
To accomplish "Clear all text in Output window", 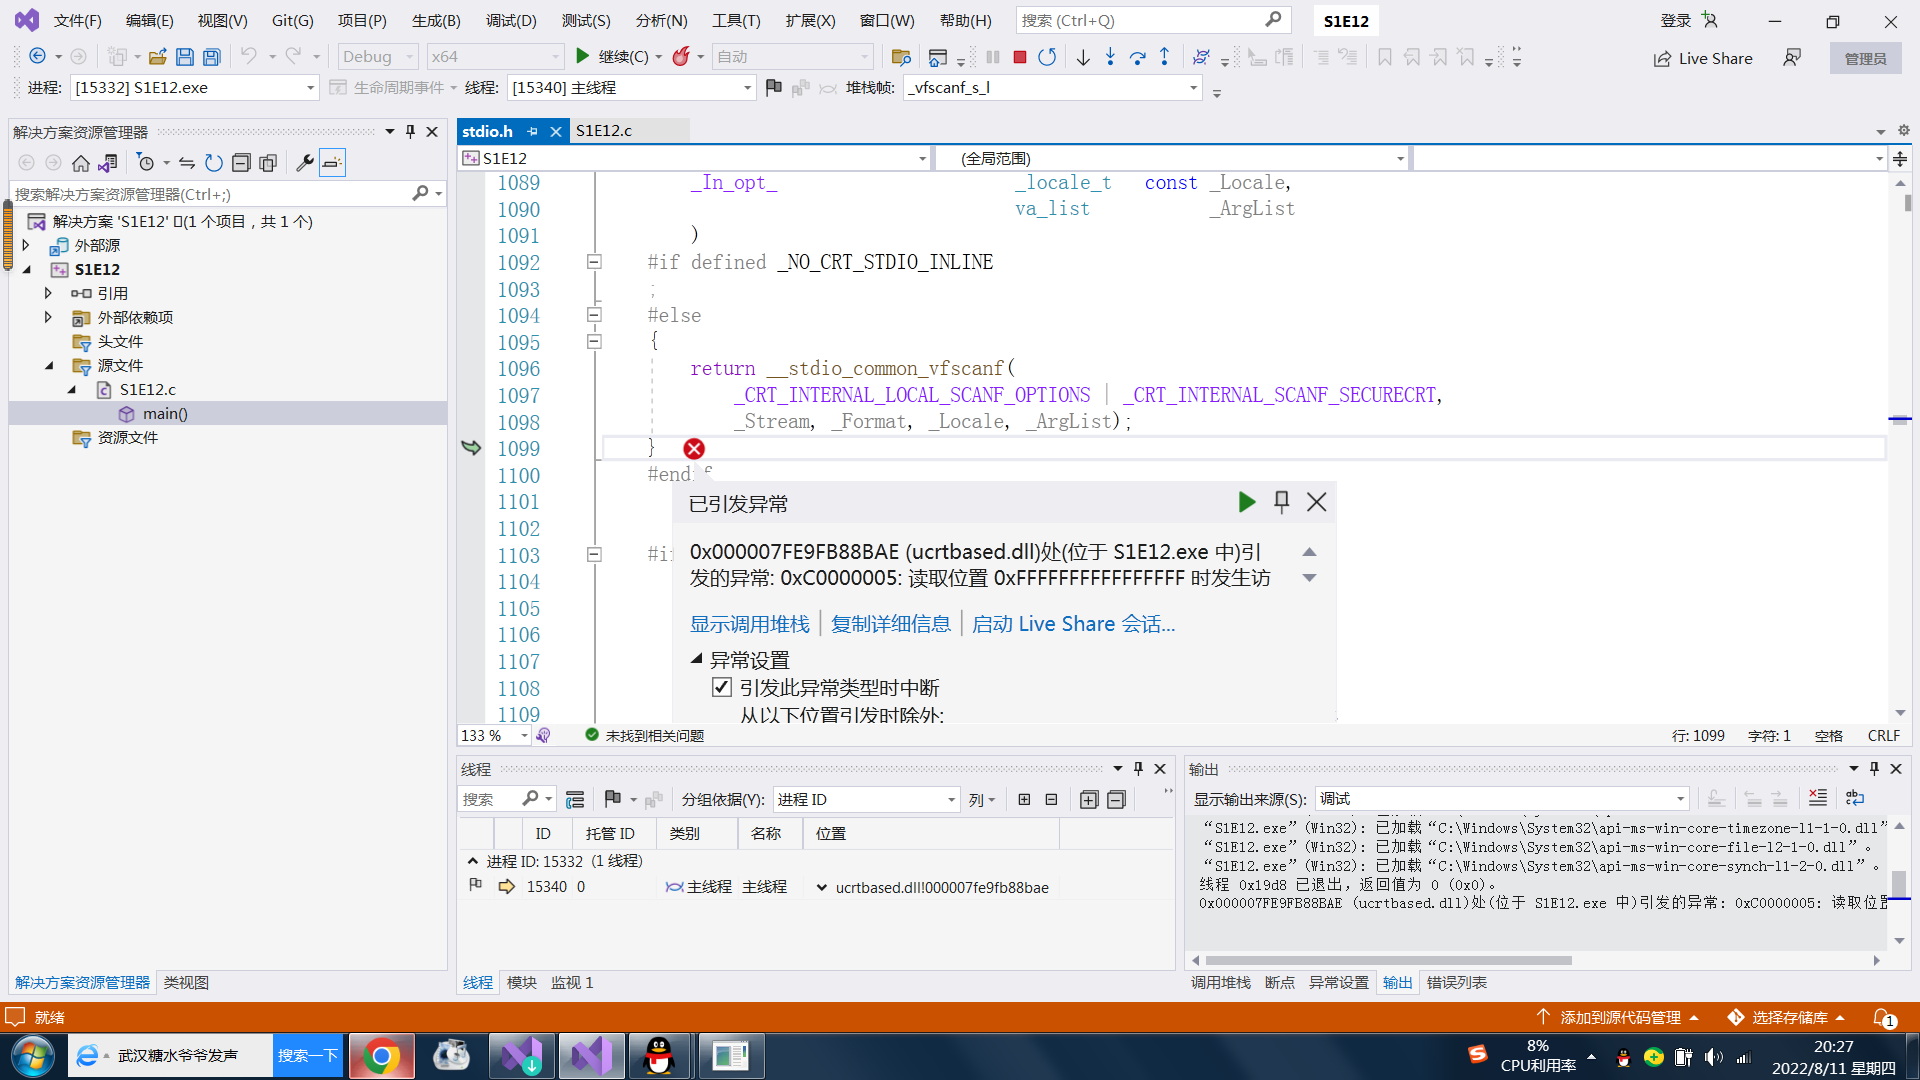I will (1818, 798).
